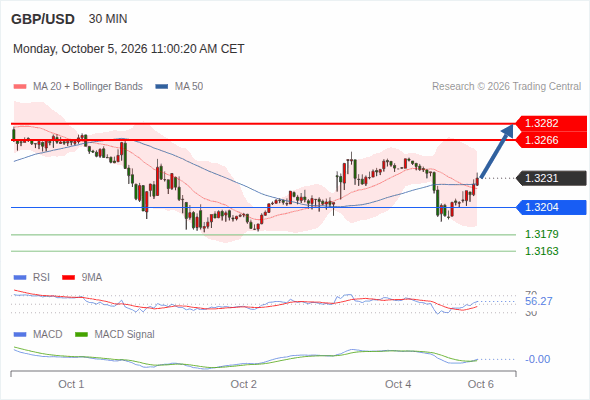Click the Oct 4 timeline date label
590x400 pixels.
coord(398,384)
